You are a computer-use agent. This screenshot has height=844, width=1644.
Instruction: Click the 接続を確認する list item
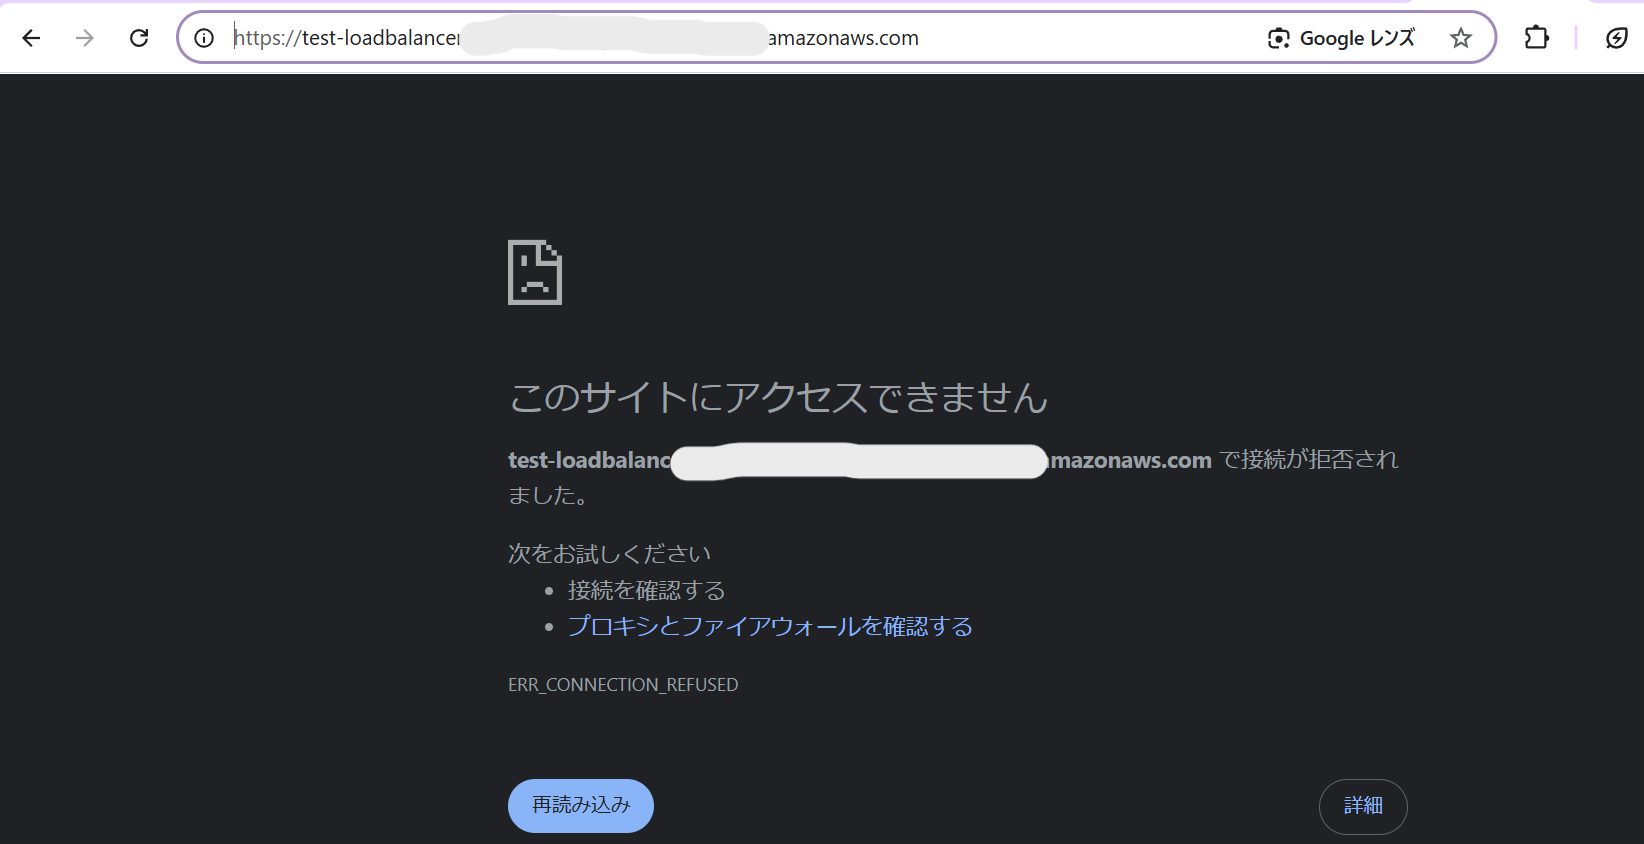646,590
